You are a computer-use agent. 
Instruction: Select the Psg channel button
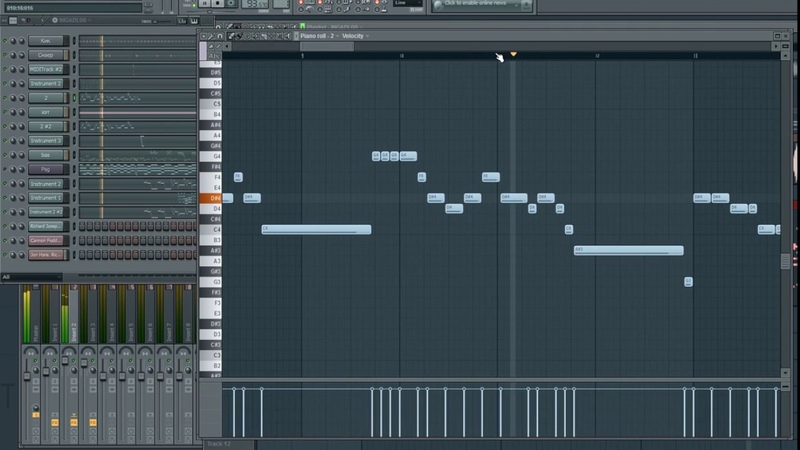(46, 169)
